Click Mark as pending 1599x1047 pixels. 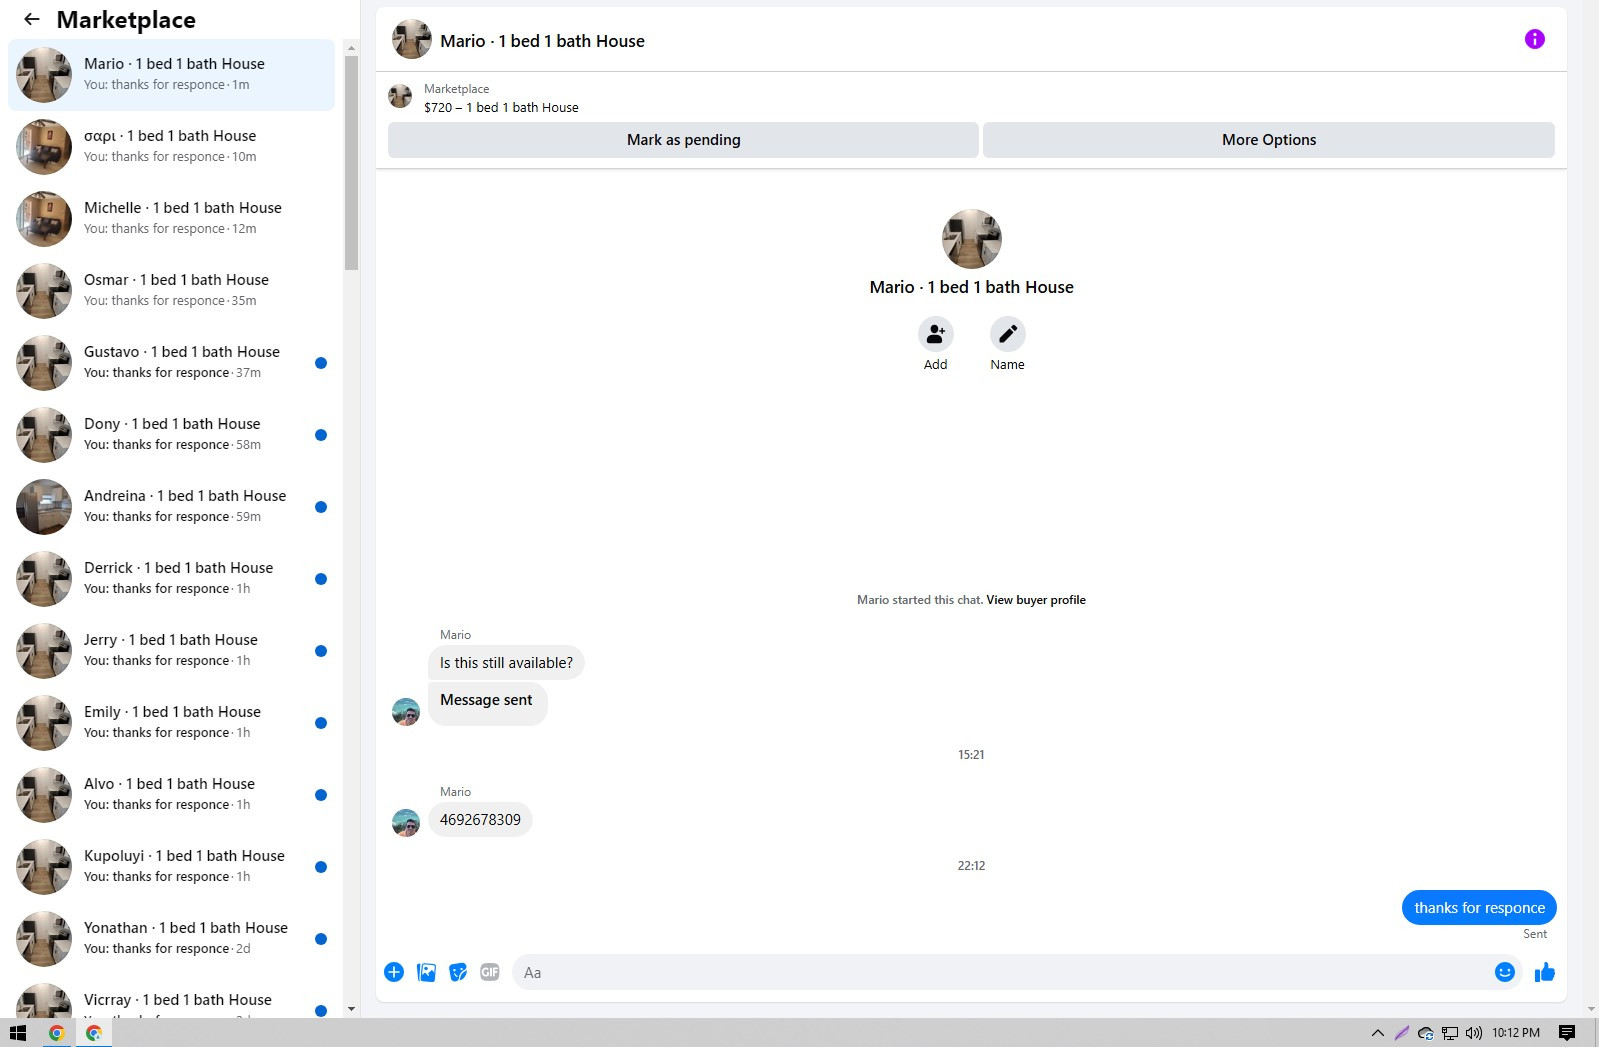[x=683, y=140]
